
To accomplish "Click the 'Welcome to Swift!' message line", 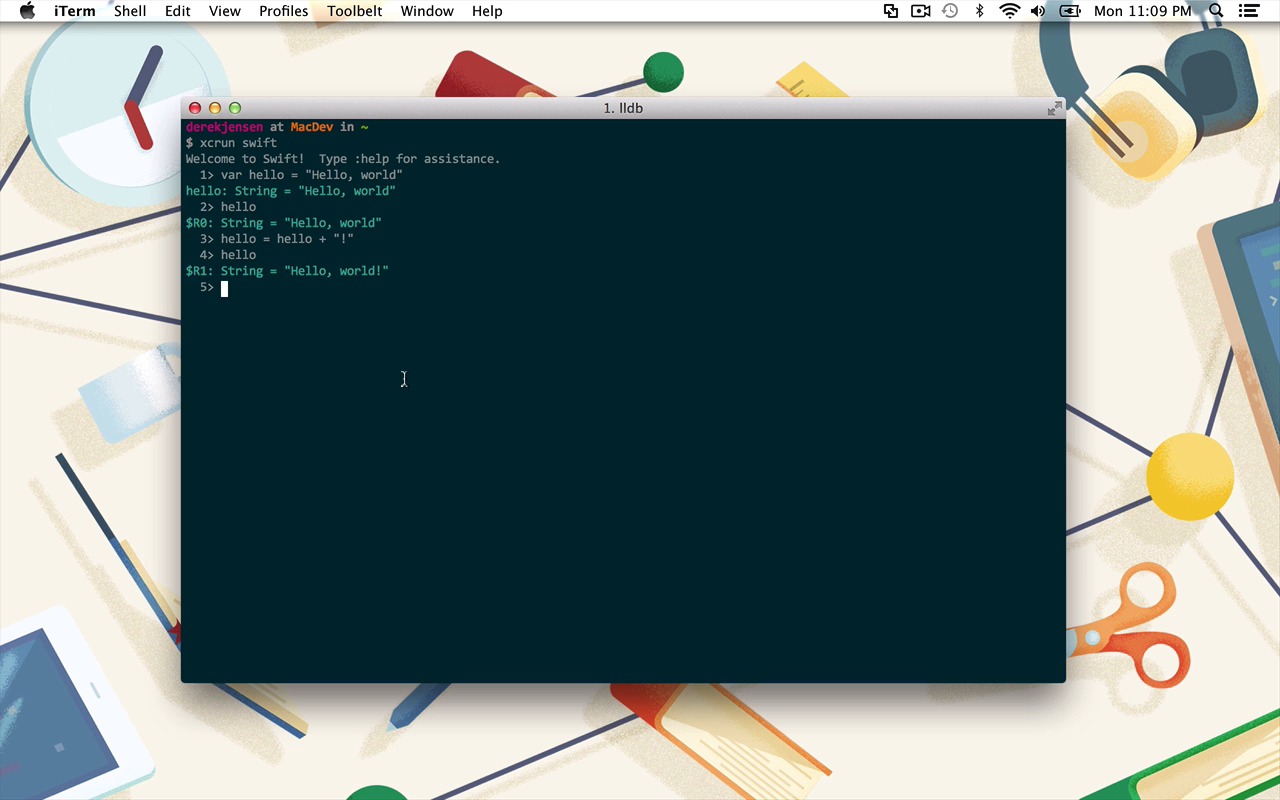I will point(343,159).
